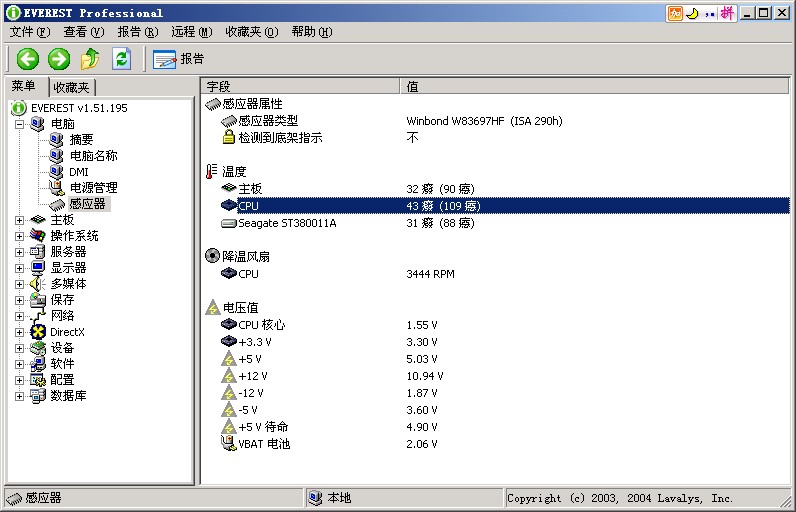Click the 数据库 database icon in tree

[x=38, y=396]
